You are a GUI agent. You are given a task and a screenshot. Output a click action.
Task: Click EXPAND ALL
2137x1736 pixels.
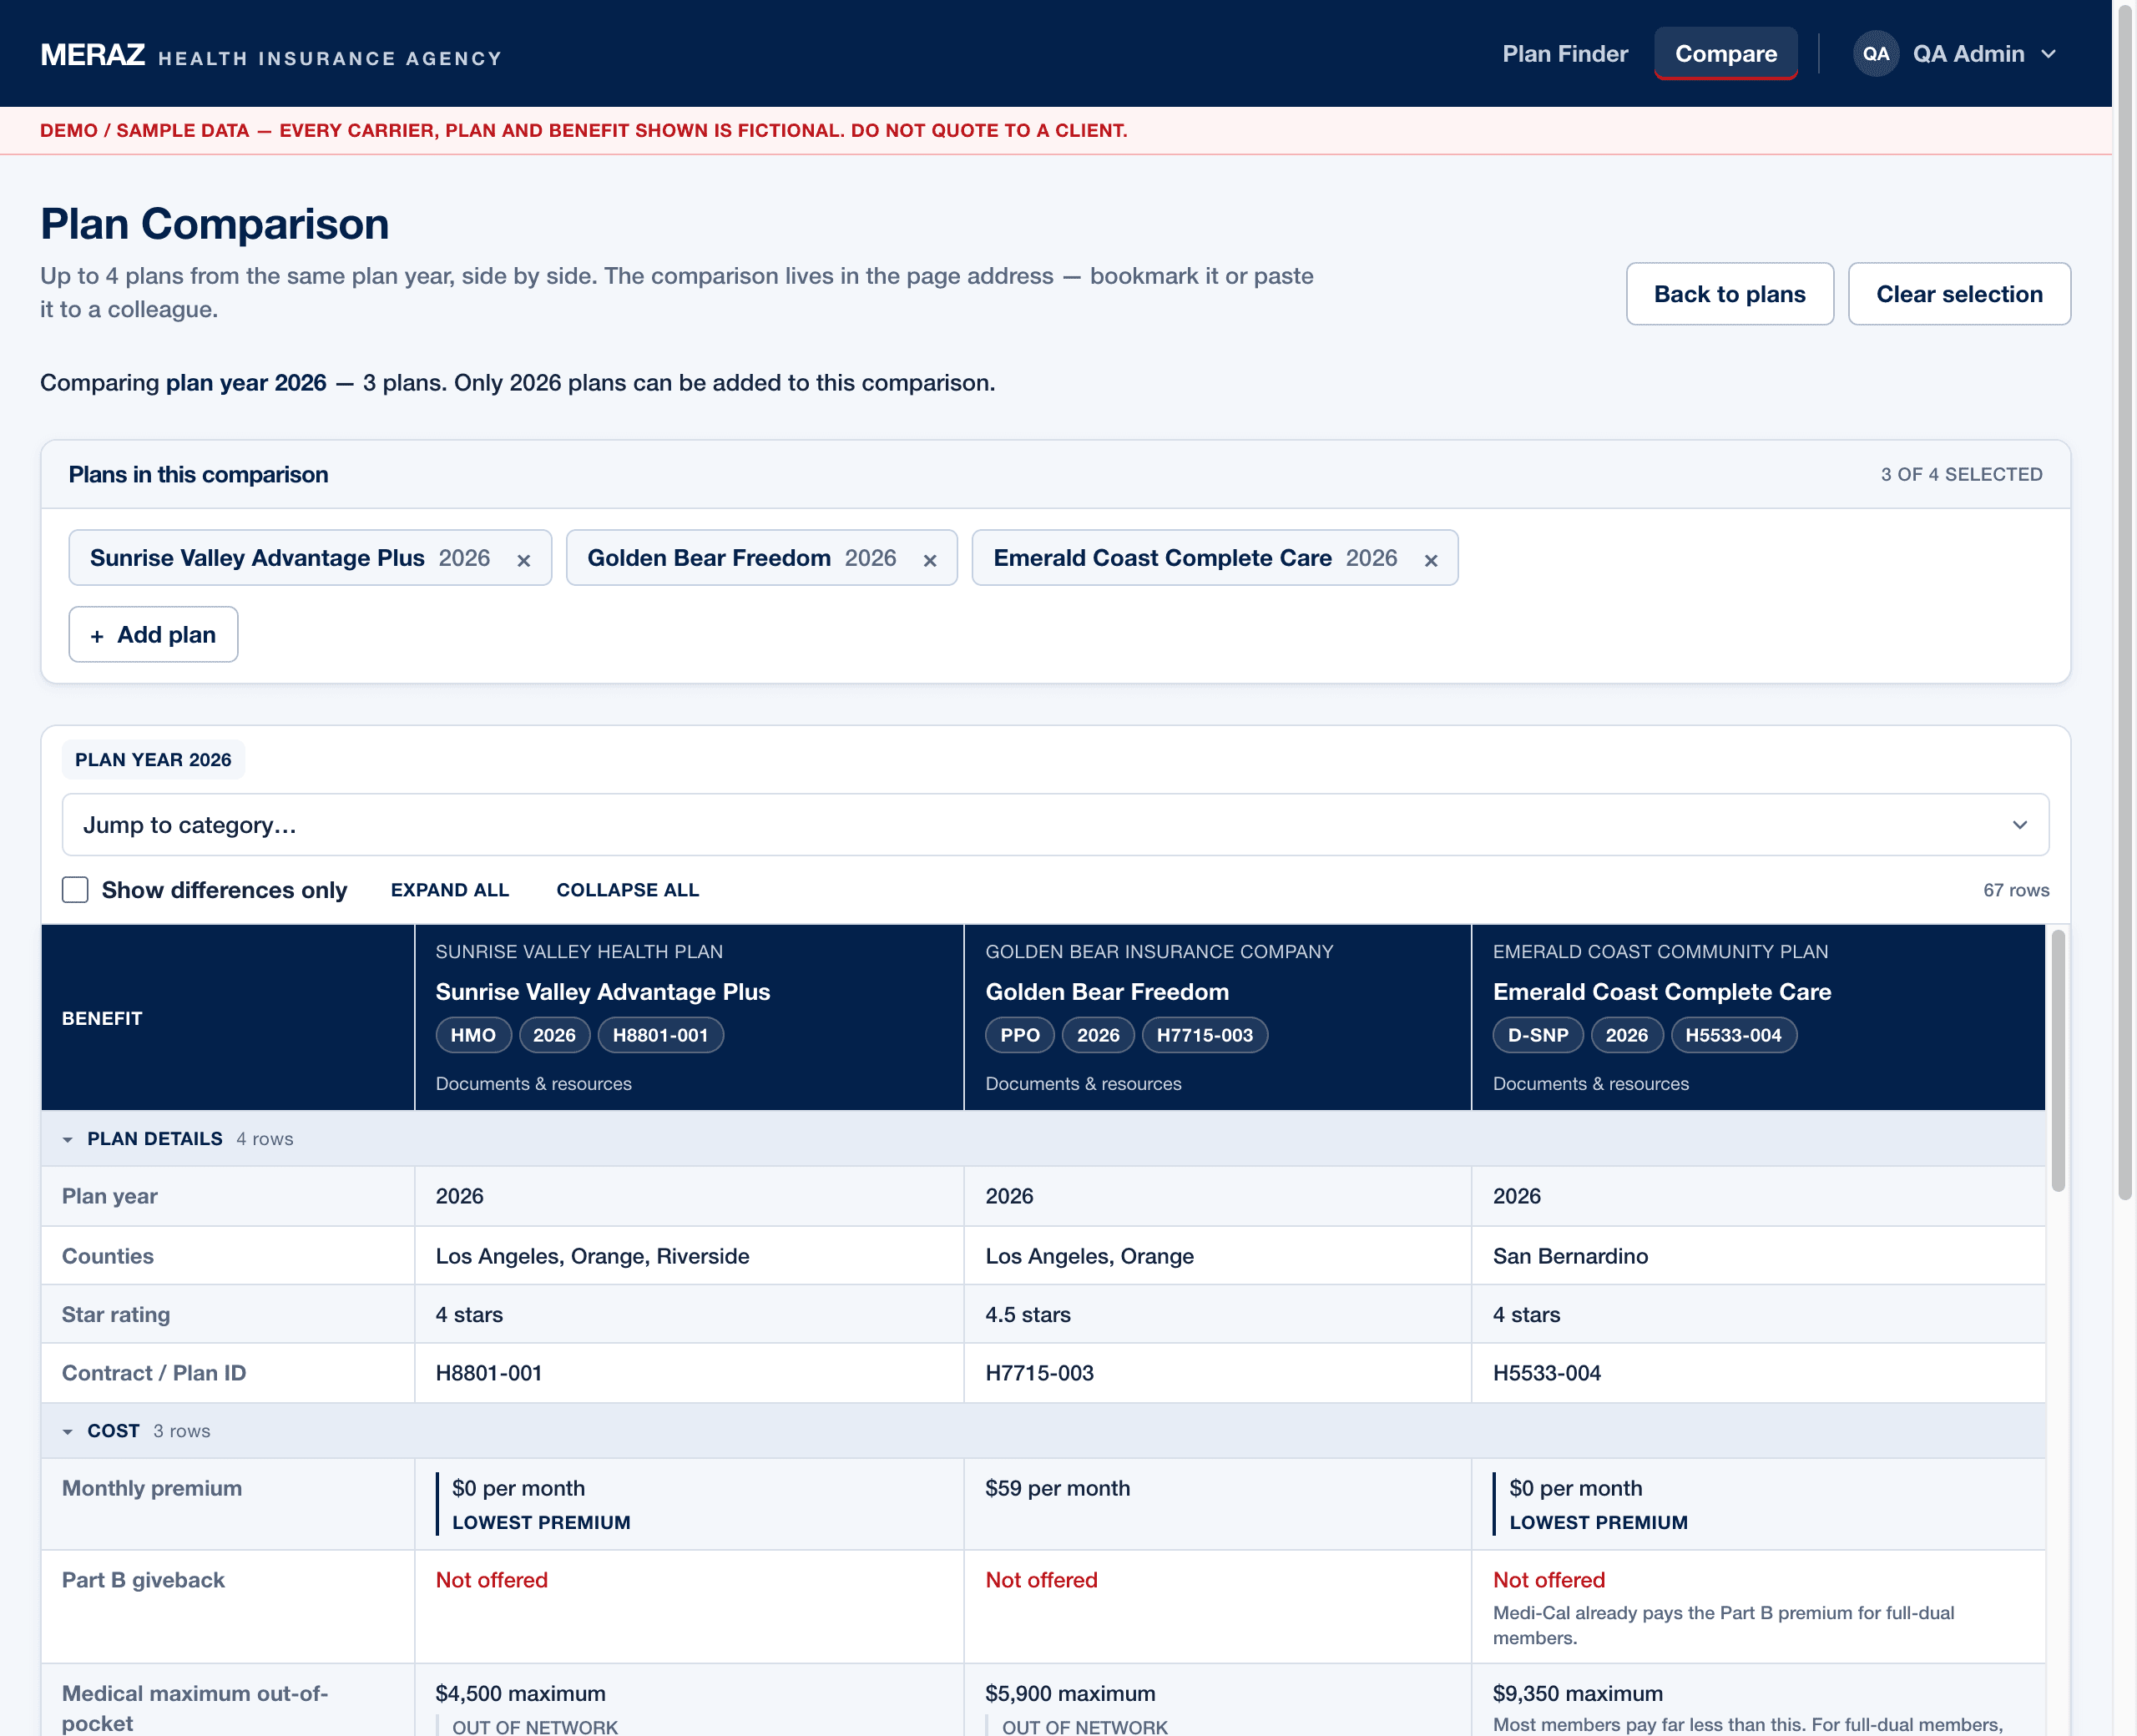(x=450, y=890)
